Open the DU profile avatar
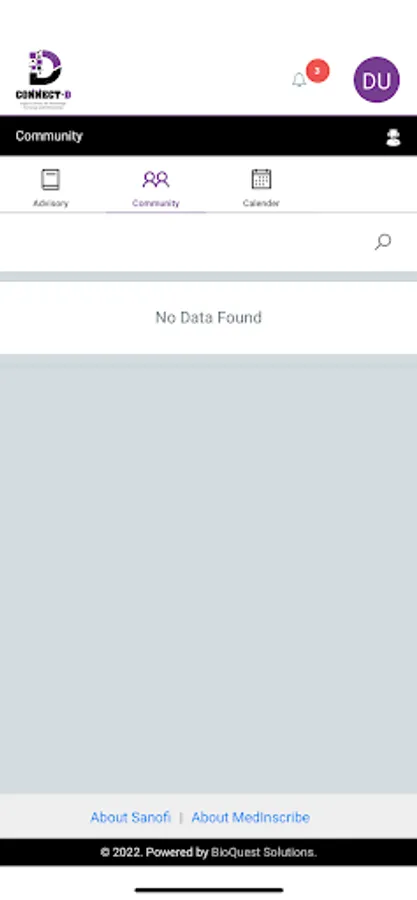Viewport: 417px width, 900px height. coord(376,80)
